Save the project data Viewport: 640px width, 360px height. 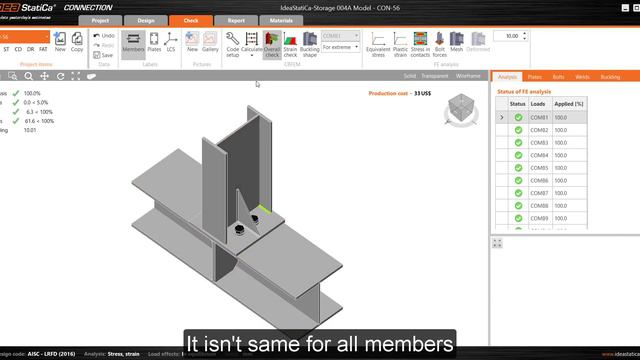coord(103,55)
